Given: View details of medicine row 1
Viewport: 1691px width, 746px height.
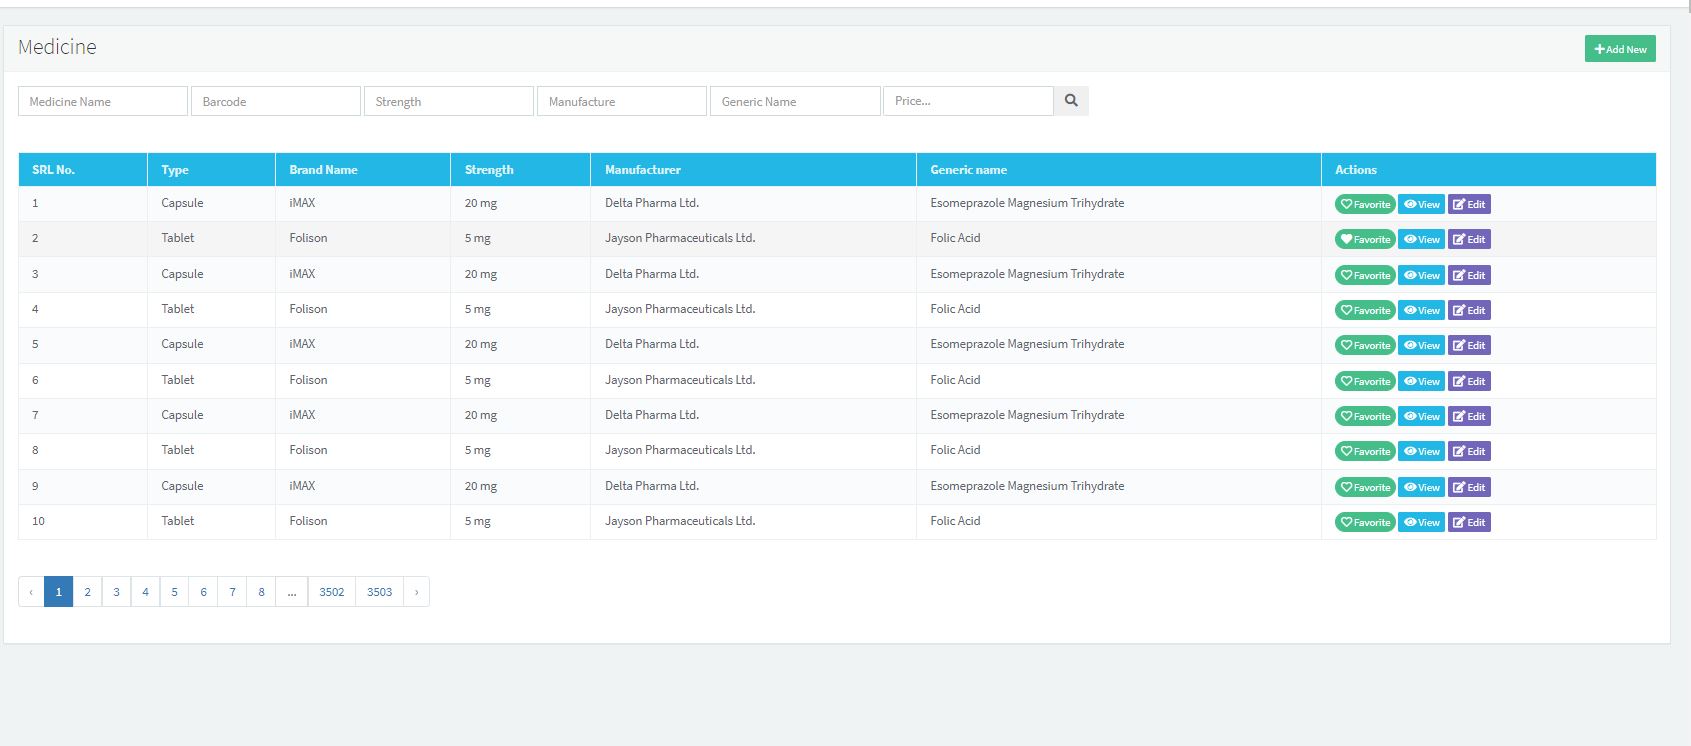Looking at the screenshot, I should 1420,204.
